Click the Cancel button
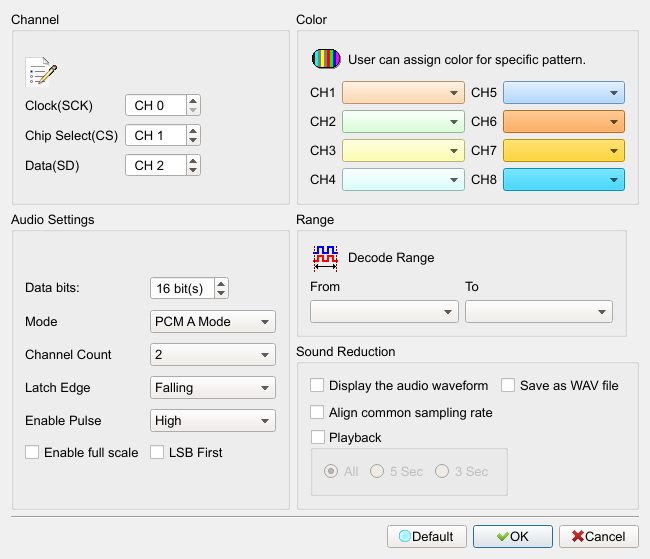Image resolution: width=650 pixels, height=559 pixels. tap(599, 537)
